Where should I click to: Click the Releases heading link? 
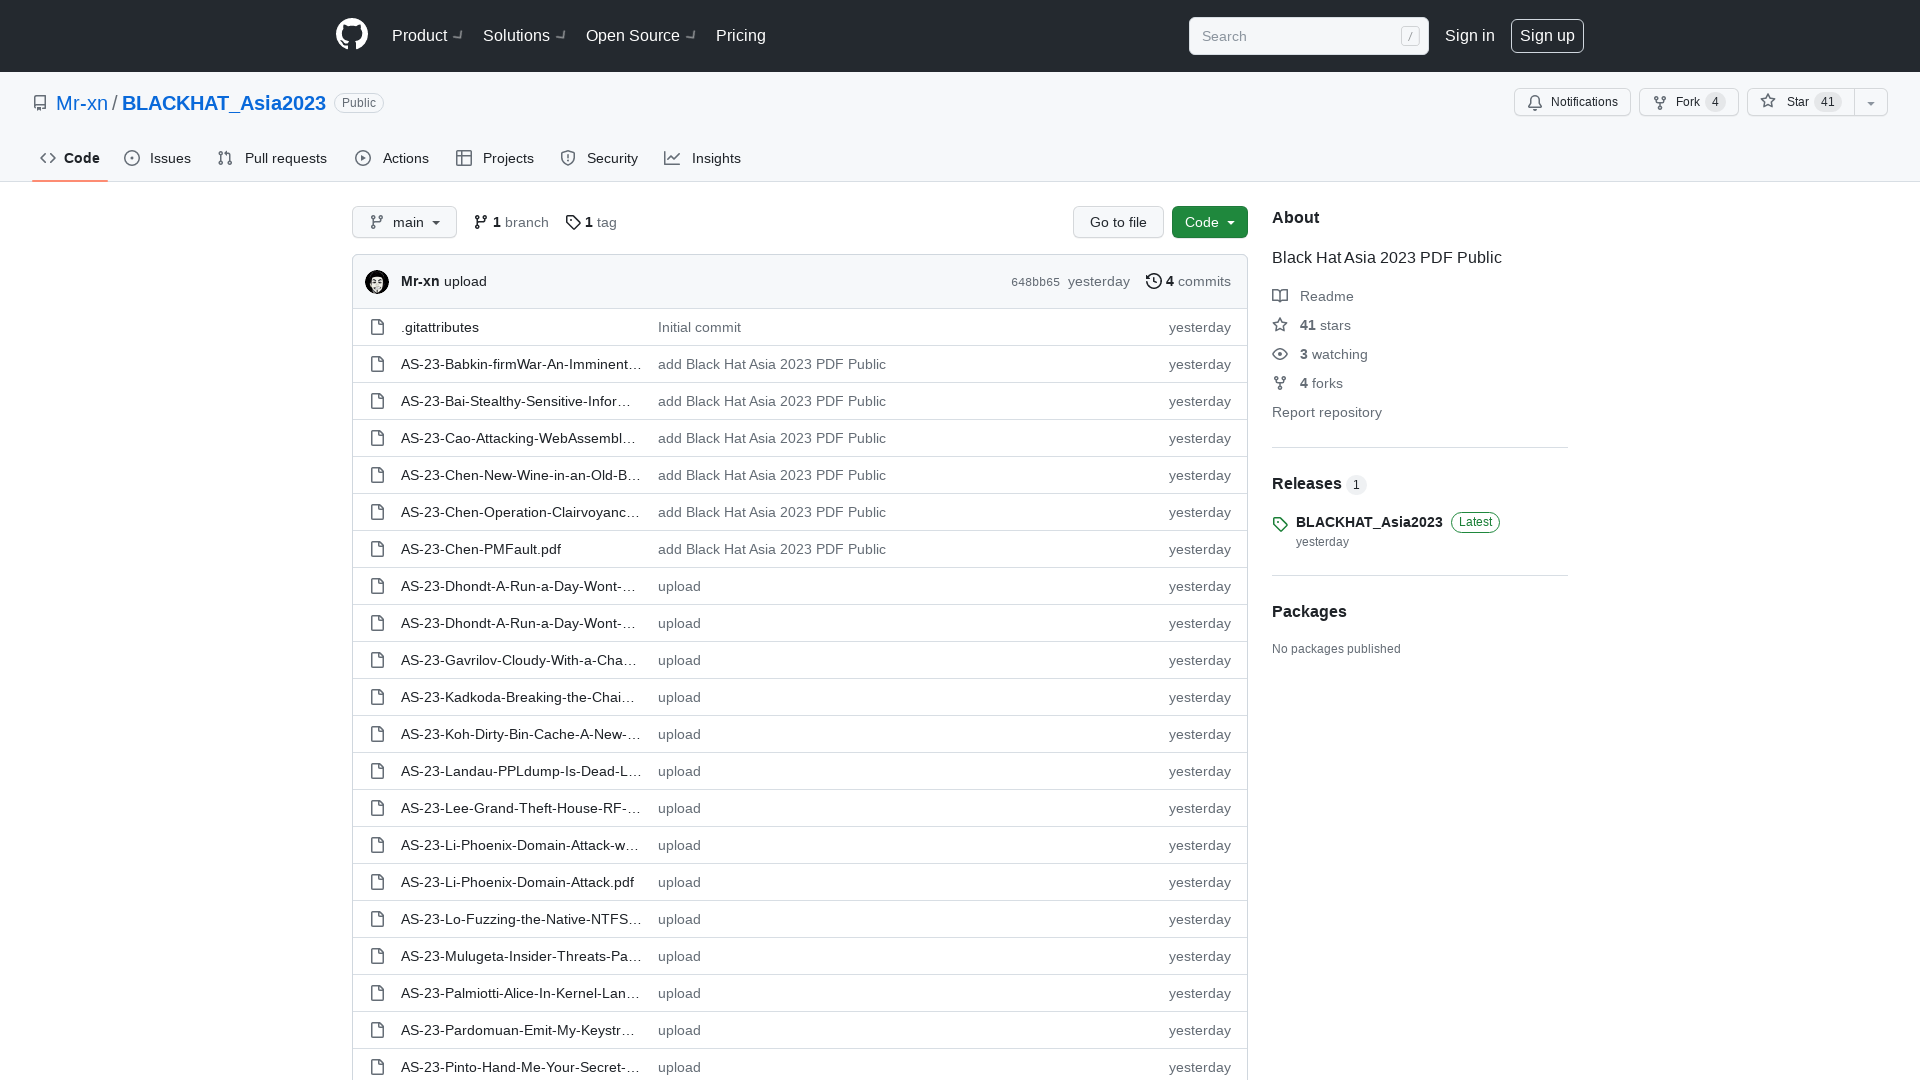click(1307, 484)
